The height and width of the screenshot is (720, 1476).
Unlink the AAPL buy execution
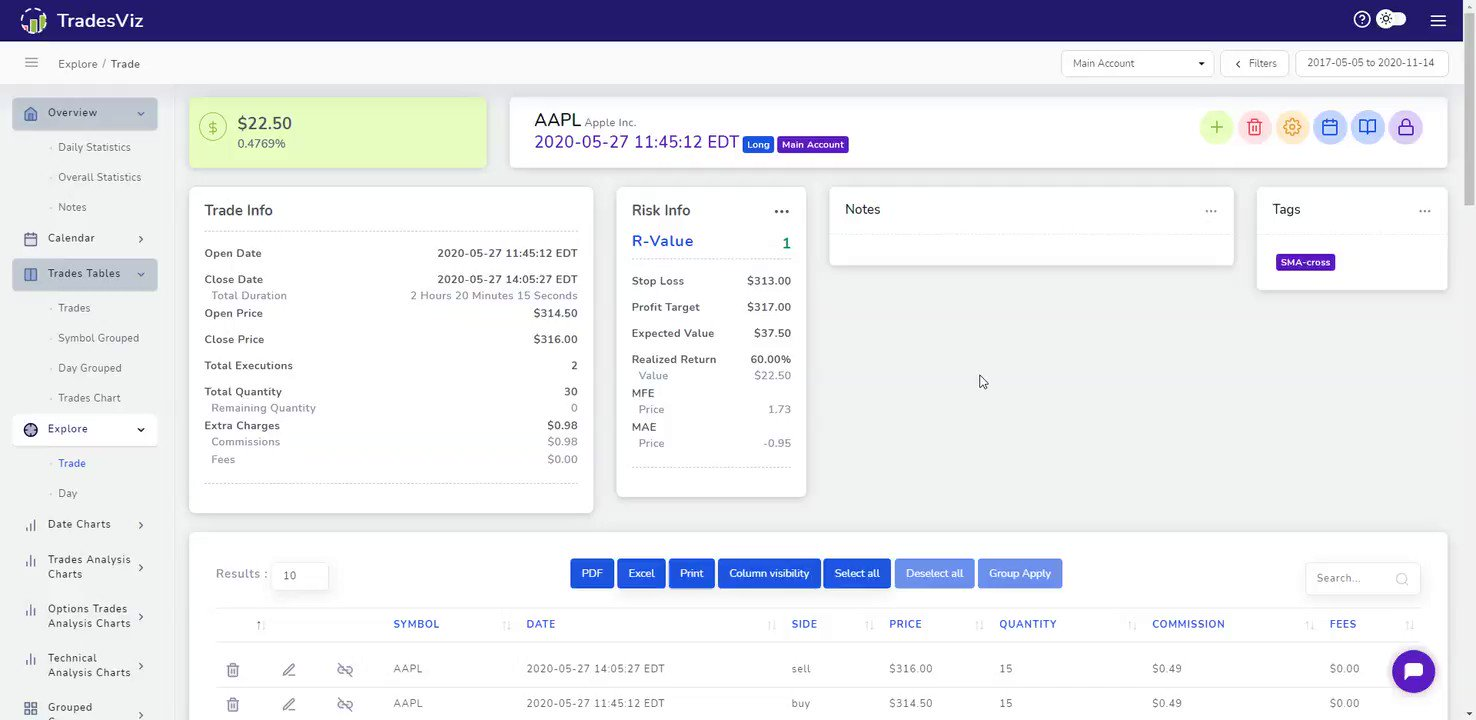345,704
